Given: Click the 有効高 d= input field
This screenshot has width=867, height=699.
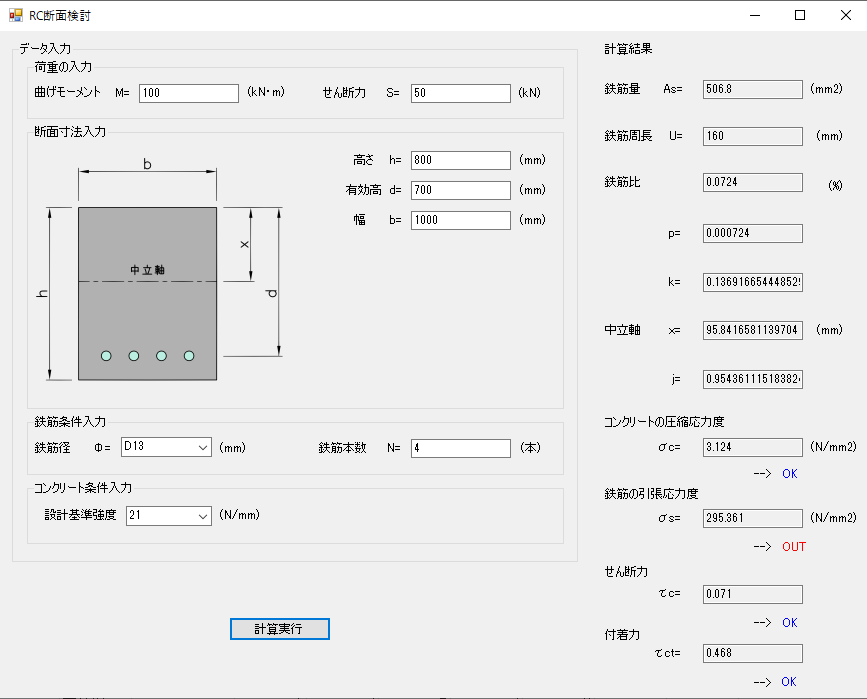Looking at the screenshot, I should [461, 190].
